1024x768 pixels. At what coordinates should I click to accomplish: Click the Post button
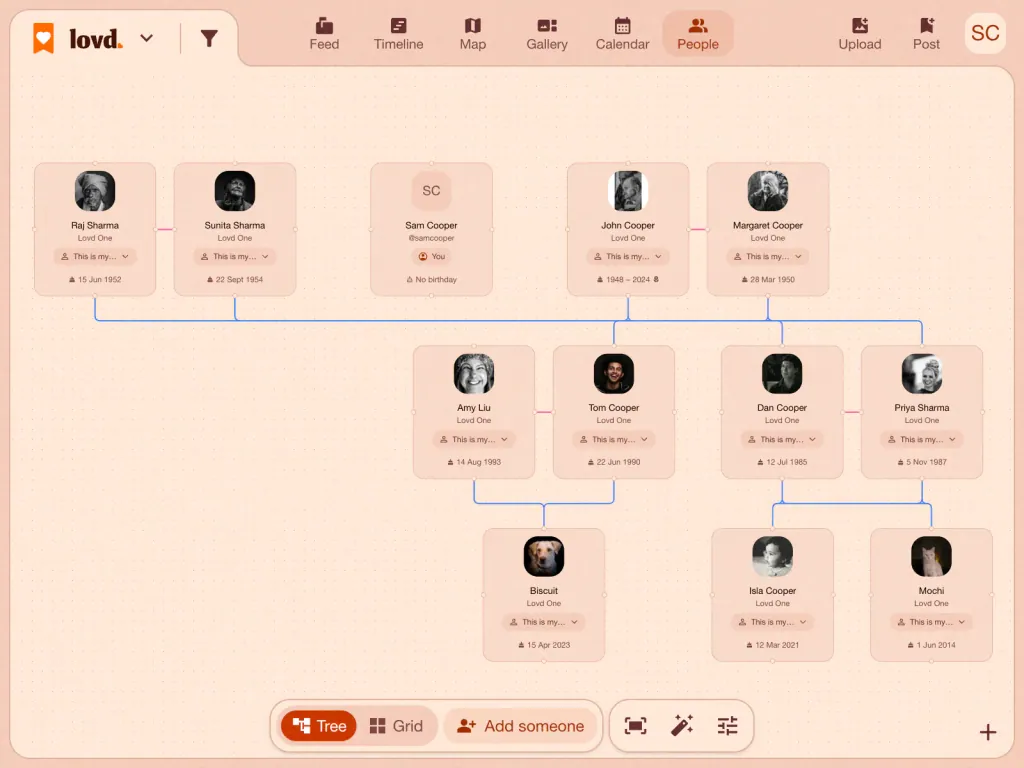pos(926,35)
